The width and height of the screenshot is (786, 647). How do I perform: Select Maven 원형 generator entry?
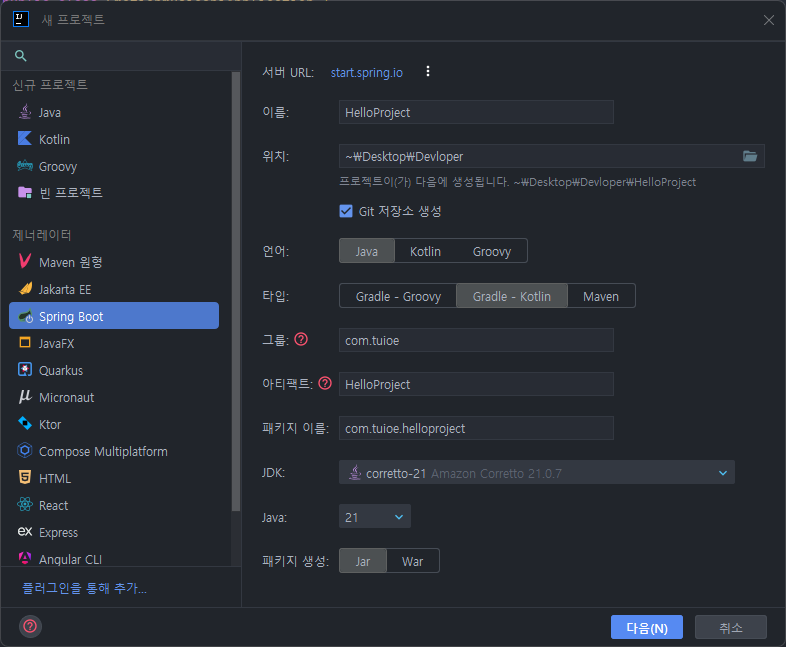click(x=114, y=262)
